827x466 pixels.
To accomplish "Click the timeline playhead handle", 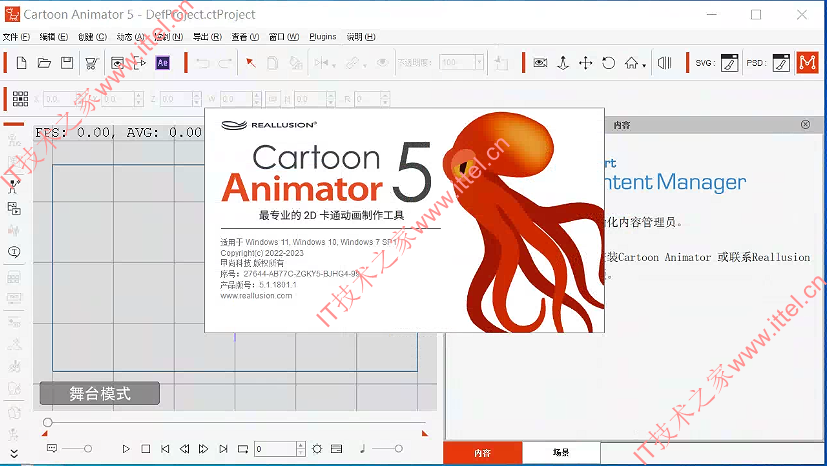I will (x=48, y=422).
